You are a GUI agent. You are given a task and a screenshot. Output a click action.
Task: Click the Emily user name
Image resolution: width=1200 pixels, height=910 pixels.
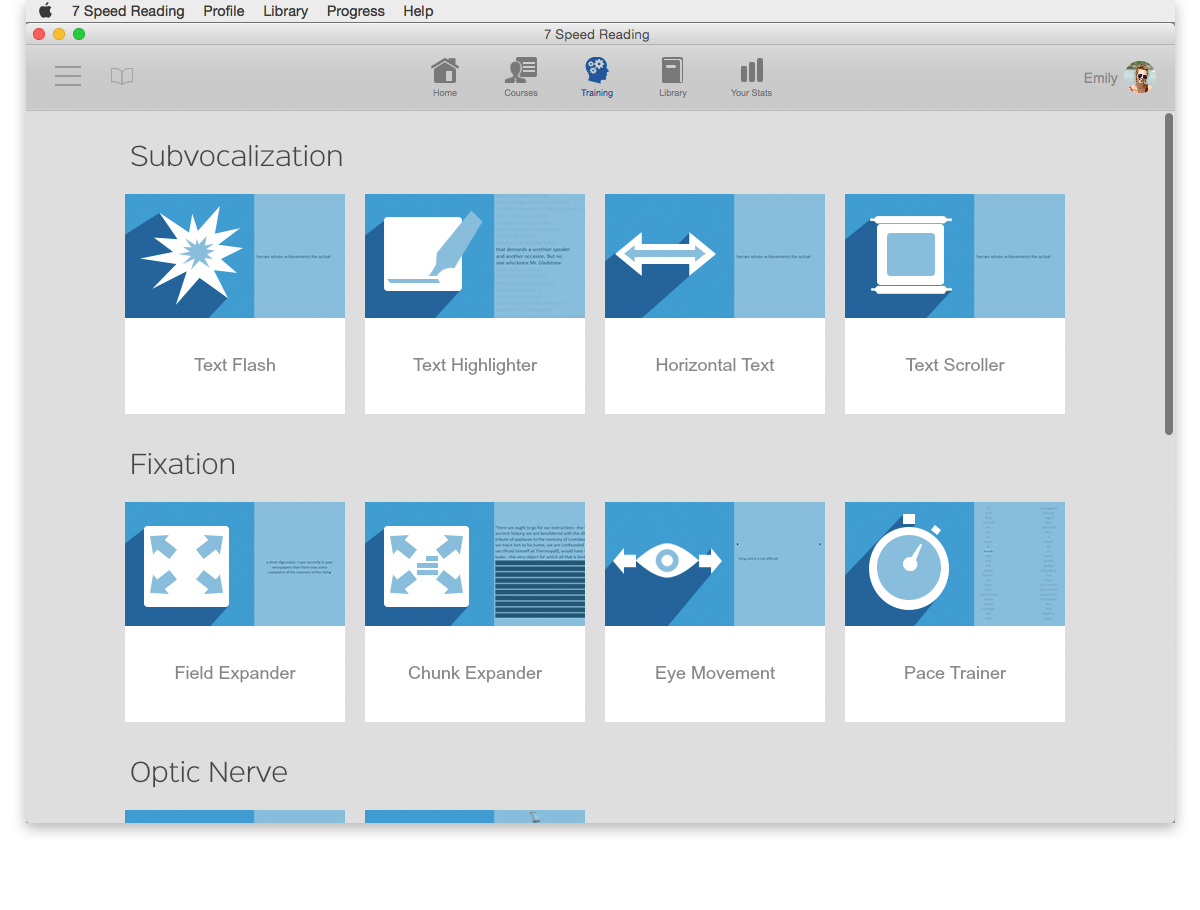(1100, 78)
